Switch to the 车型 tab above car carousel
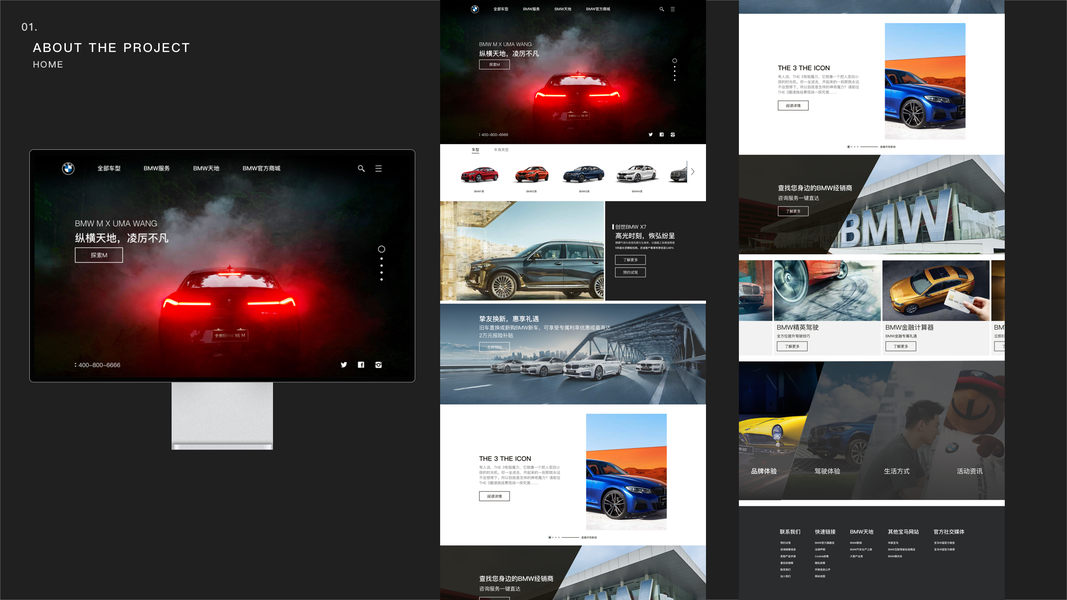The height and width of the screenshot is (600, 1067). click(x=475, y=150)
